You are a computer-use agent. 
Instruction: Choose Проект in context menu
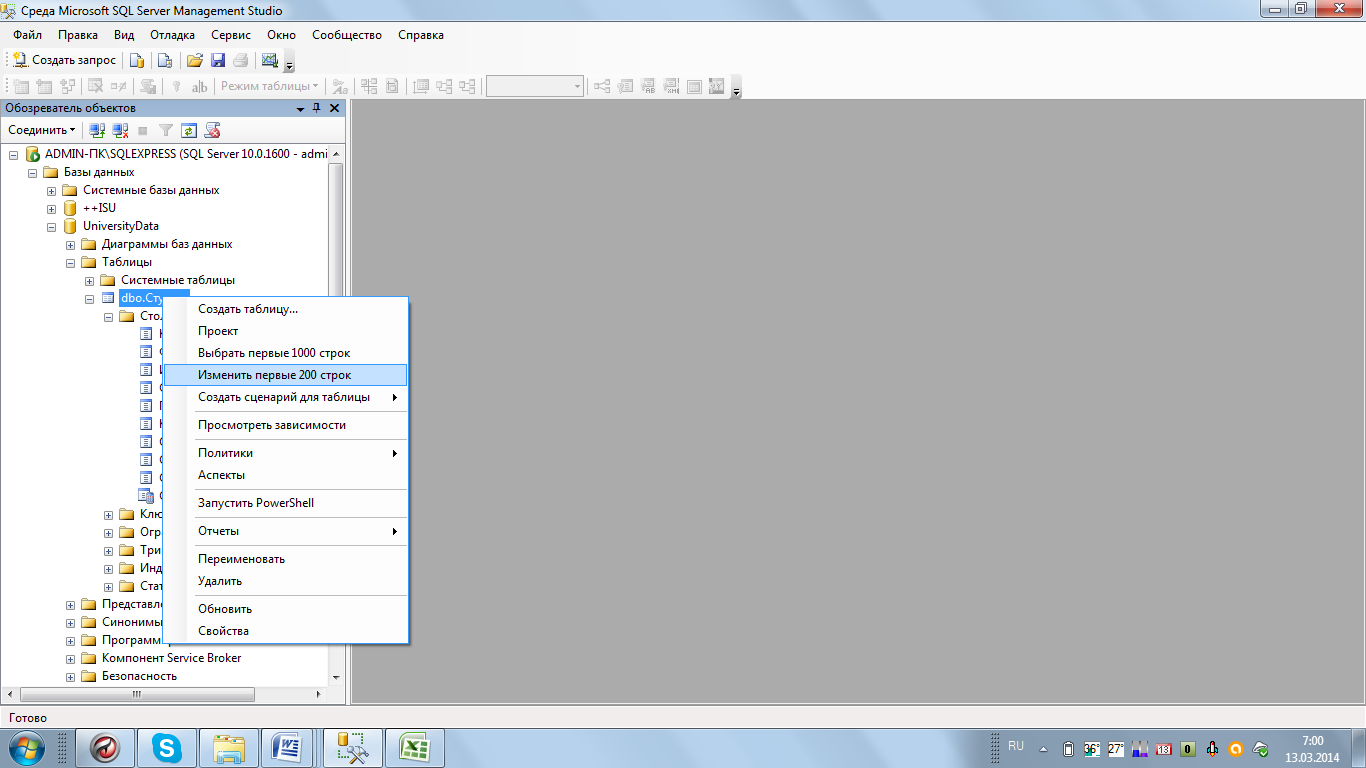pyautogui.click(x=285, y=331)
